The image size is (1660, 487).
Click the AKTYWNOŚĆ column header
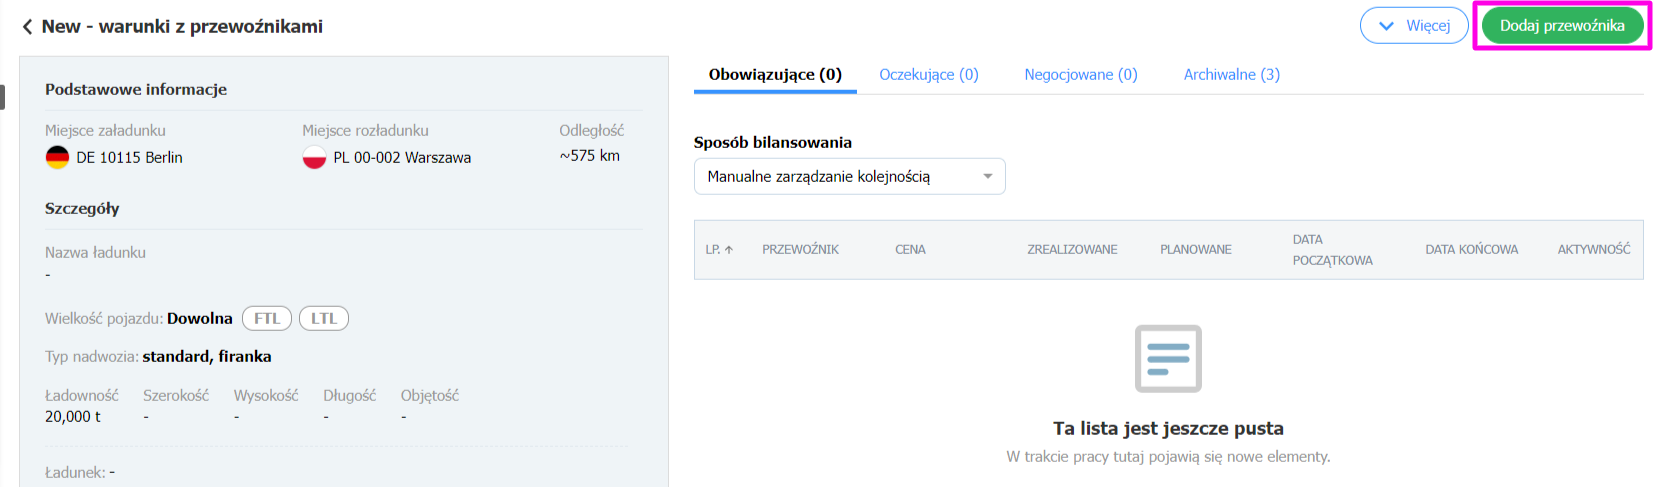click(1593, 250)
